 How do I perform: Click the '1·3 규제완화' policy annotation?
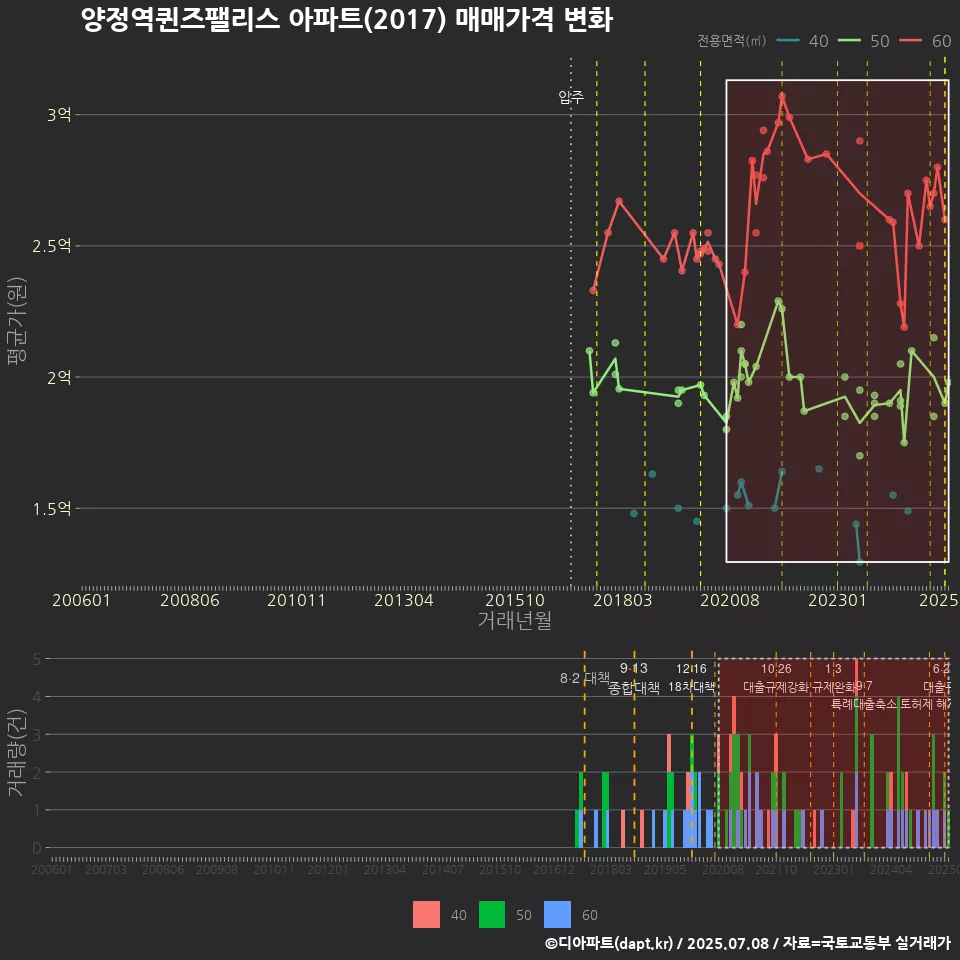click(x=833, y=678)
